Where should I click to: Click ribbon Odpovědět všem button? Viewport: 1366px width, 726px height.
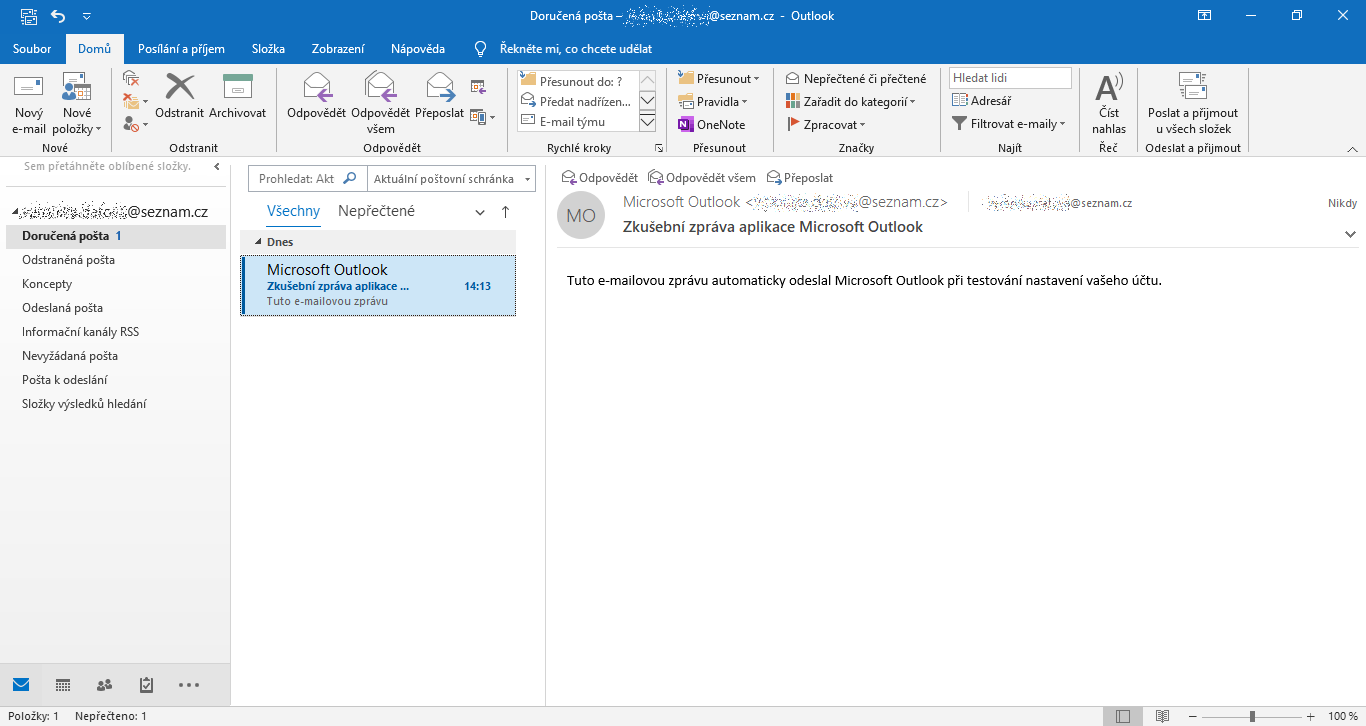click(380, 104)
